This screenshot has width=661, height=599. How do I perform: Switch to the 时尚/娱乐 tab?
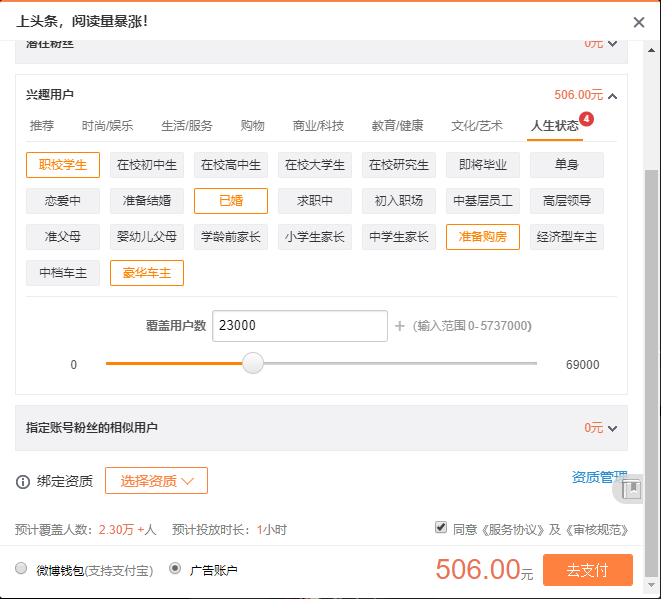[x=107, y=126]
